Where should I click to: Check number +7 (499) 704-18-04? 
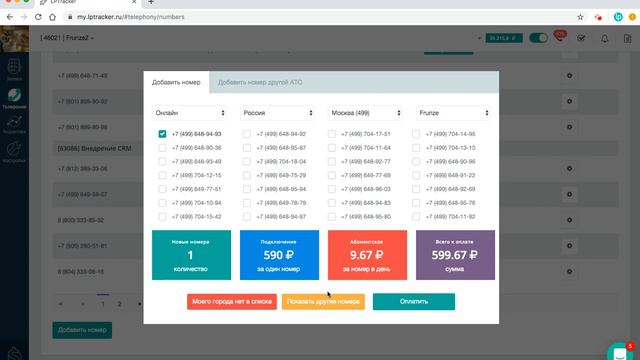247,162
